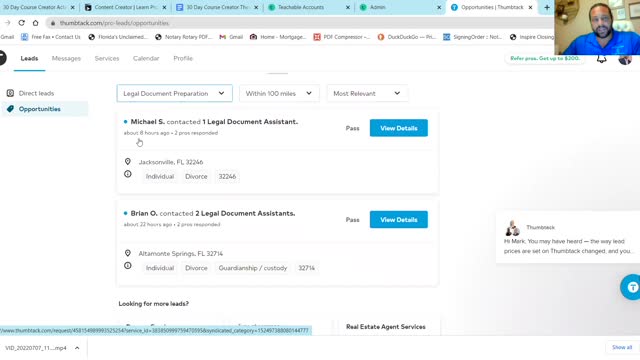Click Divorce tag in Brian O. card
Screen dimensions: 640x360
tap(196, 268)
